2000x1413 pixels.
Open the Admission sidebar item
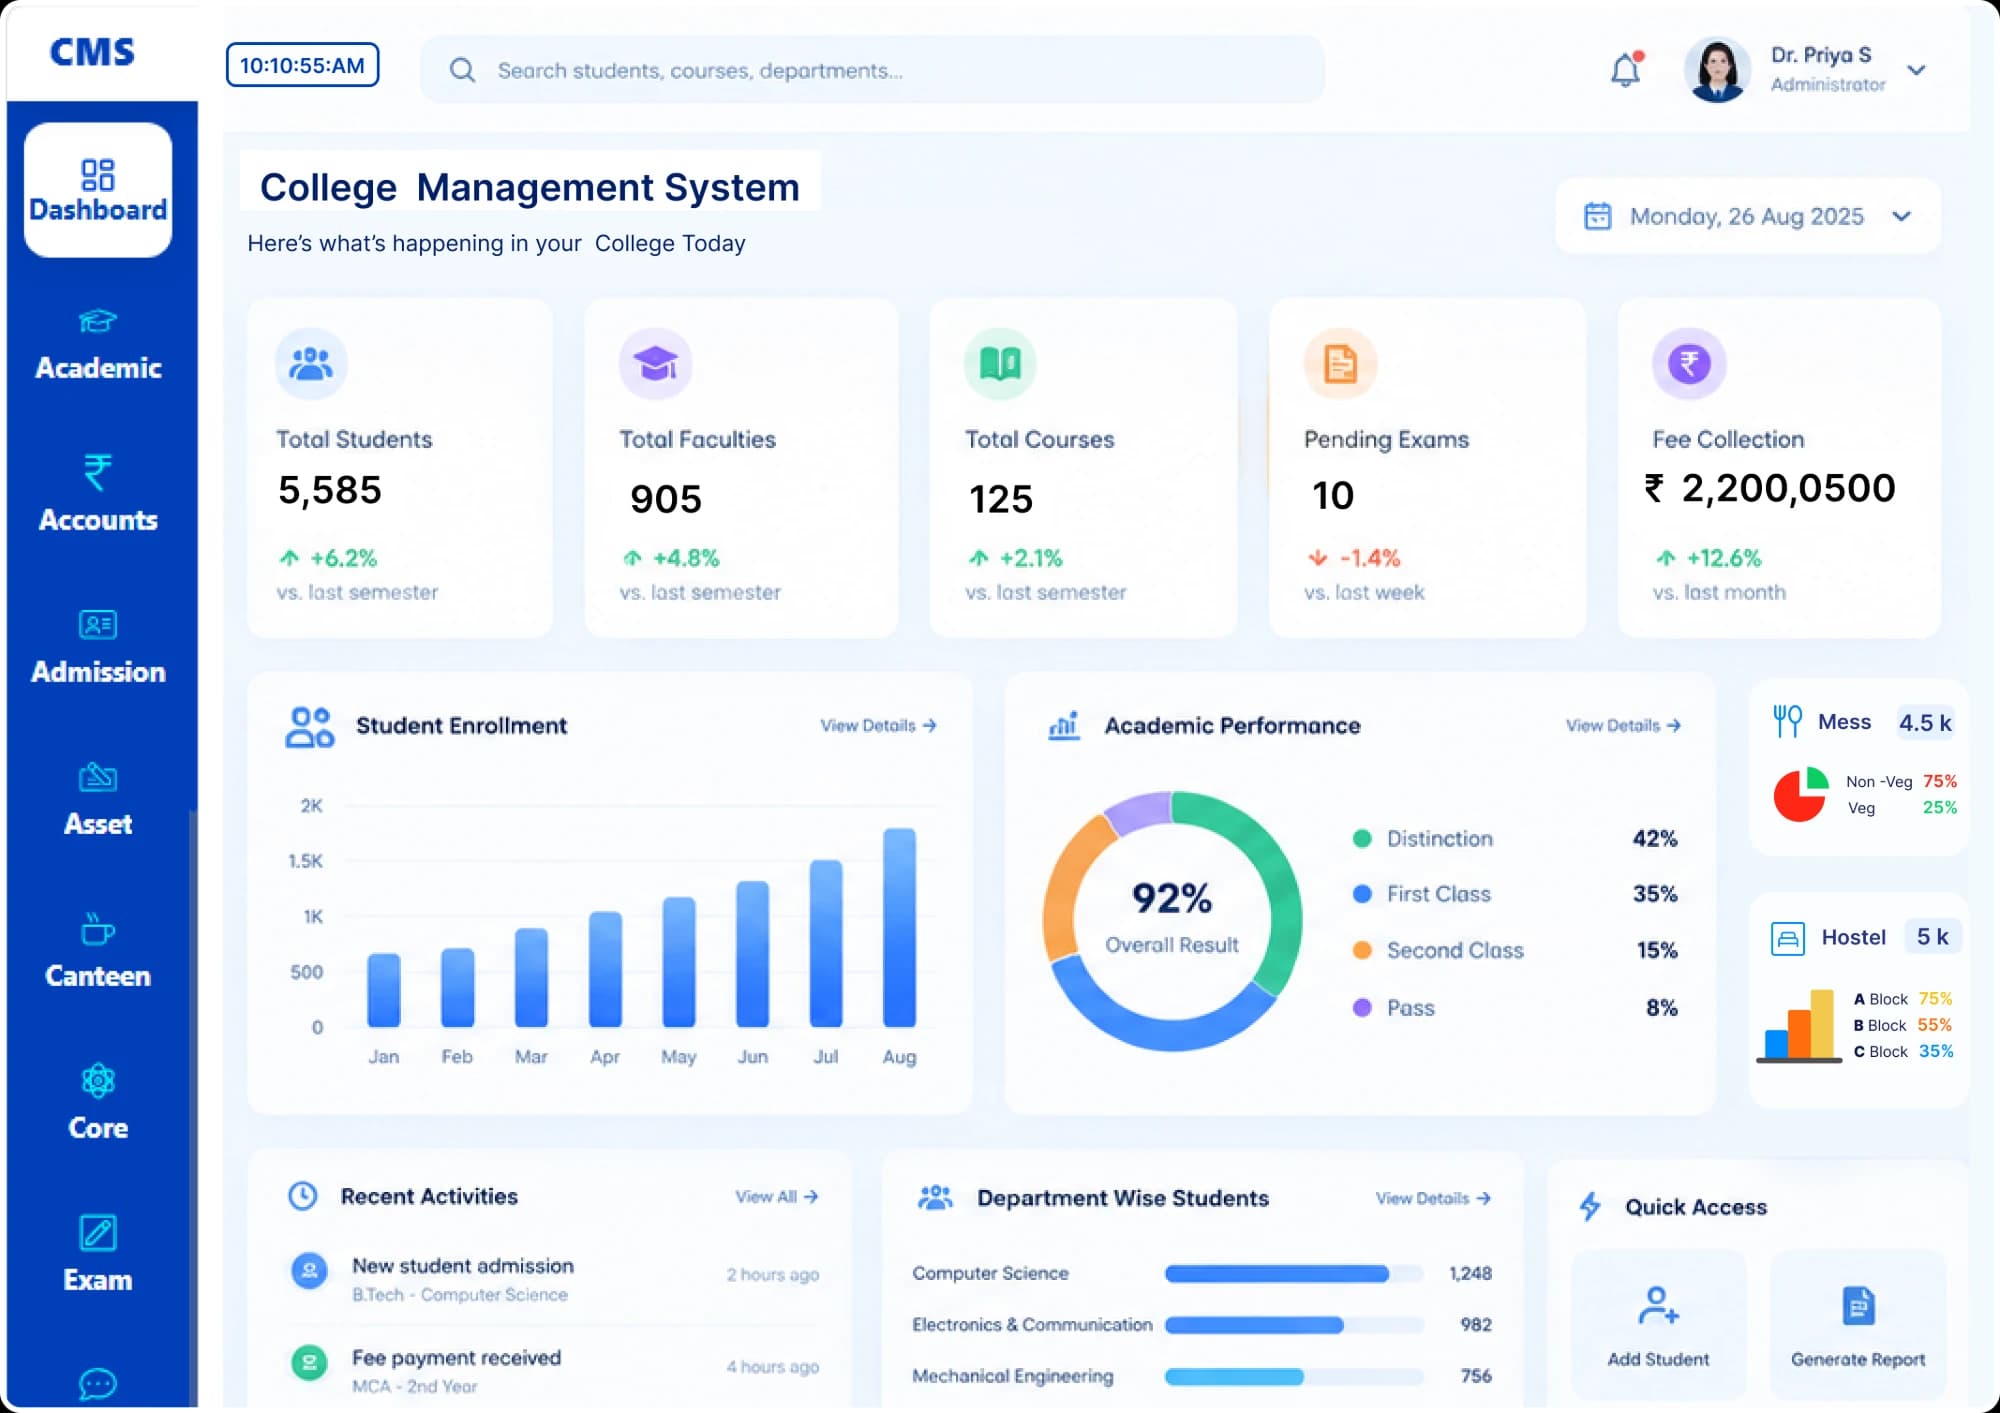(98, 648)
